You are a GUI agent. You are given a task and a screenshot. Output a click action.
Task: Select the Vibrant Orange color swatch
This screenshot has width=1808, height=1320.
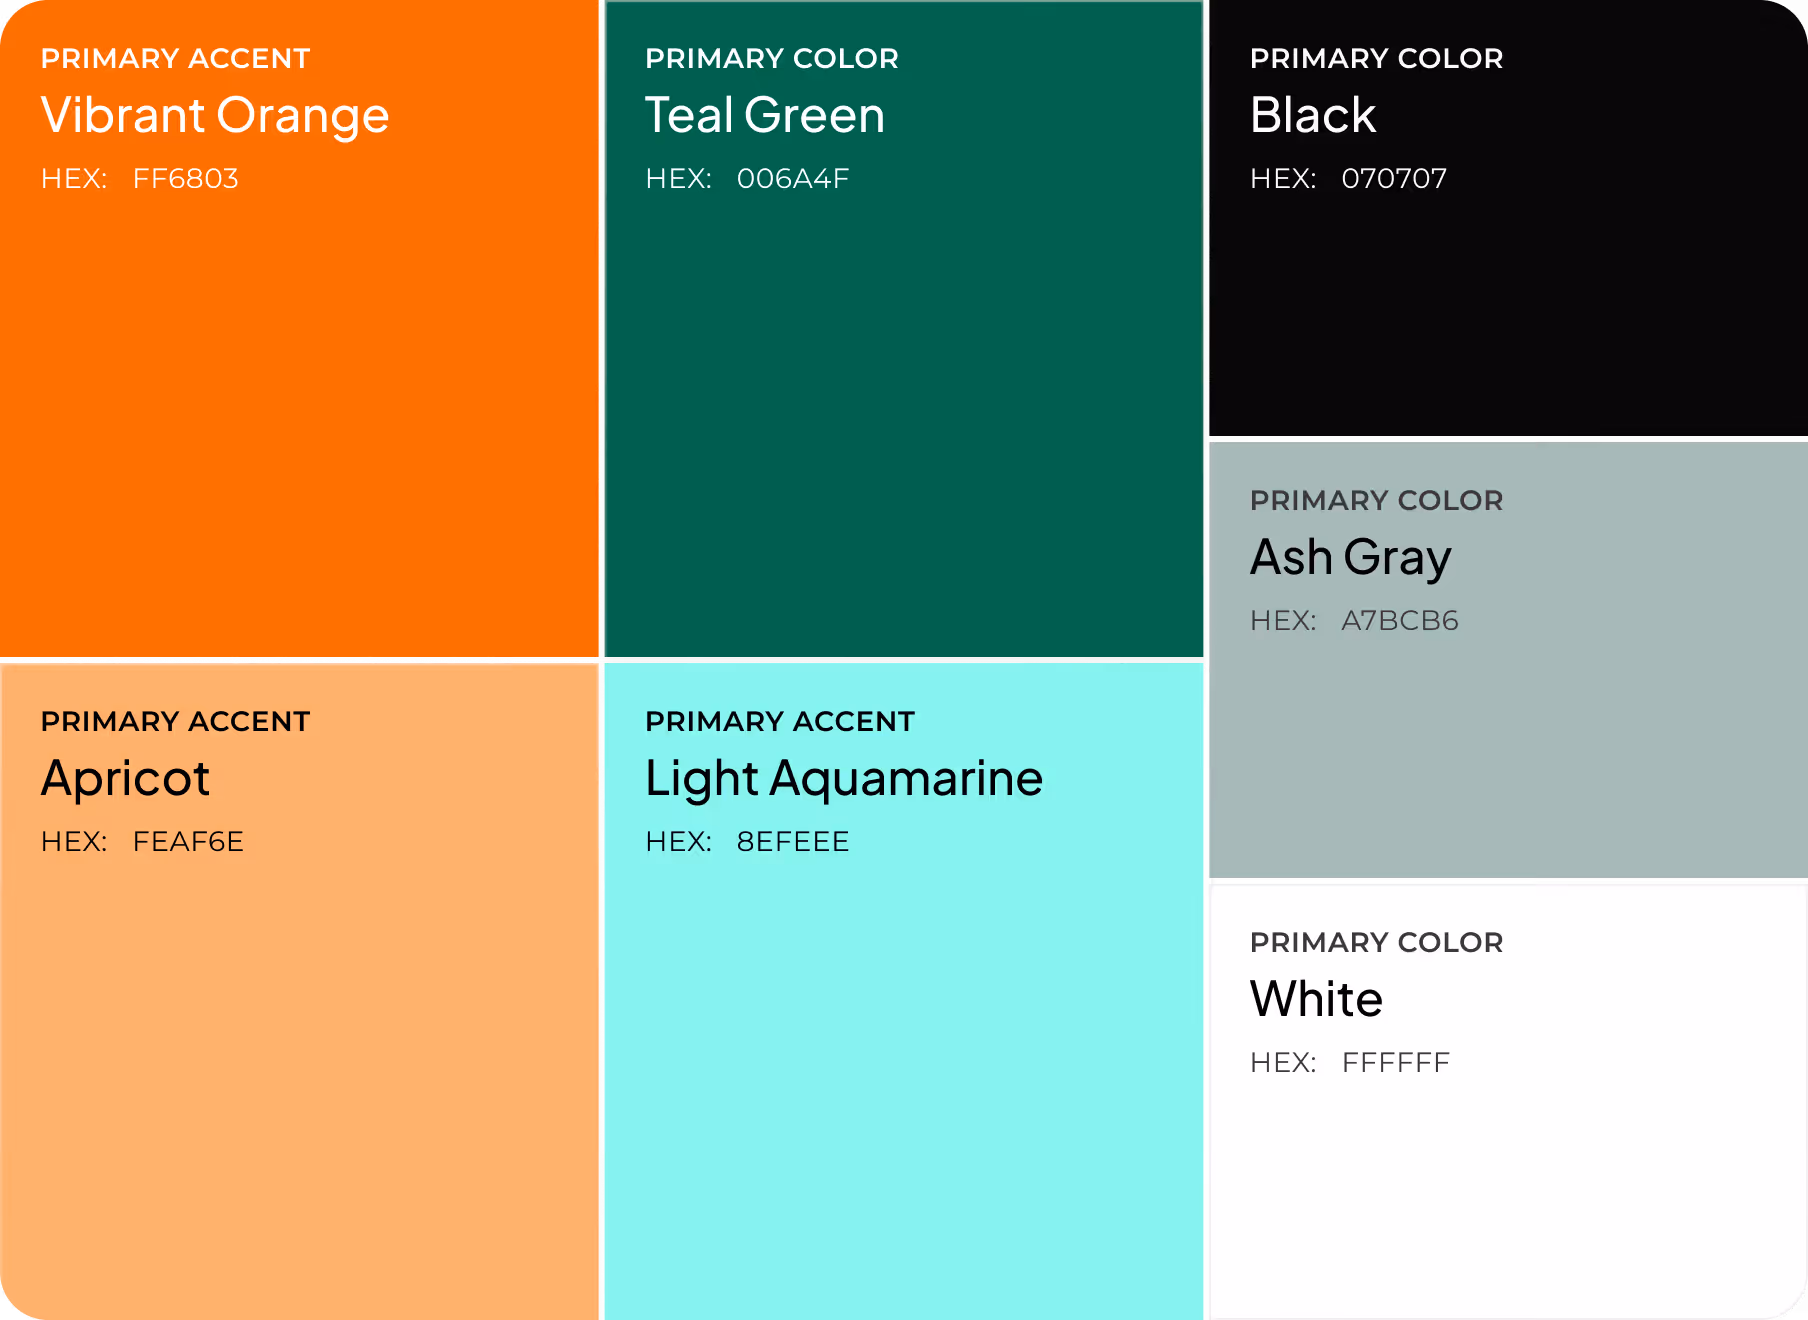[x=299, y=328]
